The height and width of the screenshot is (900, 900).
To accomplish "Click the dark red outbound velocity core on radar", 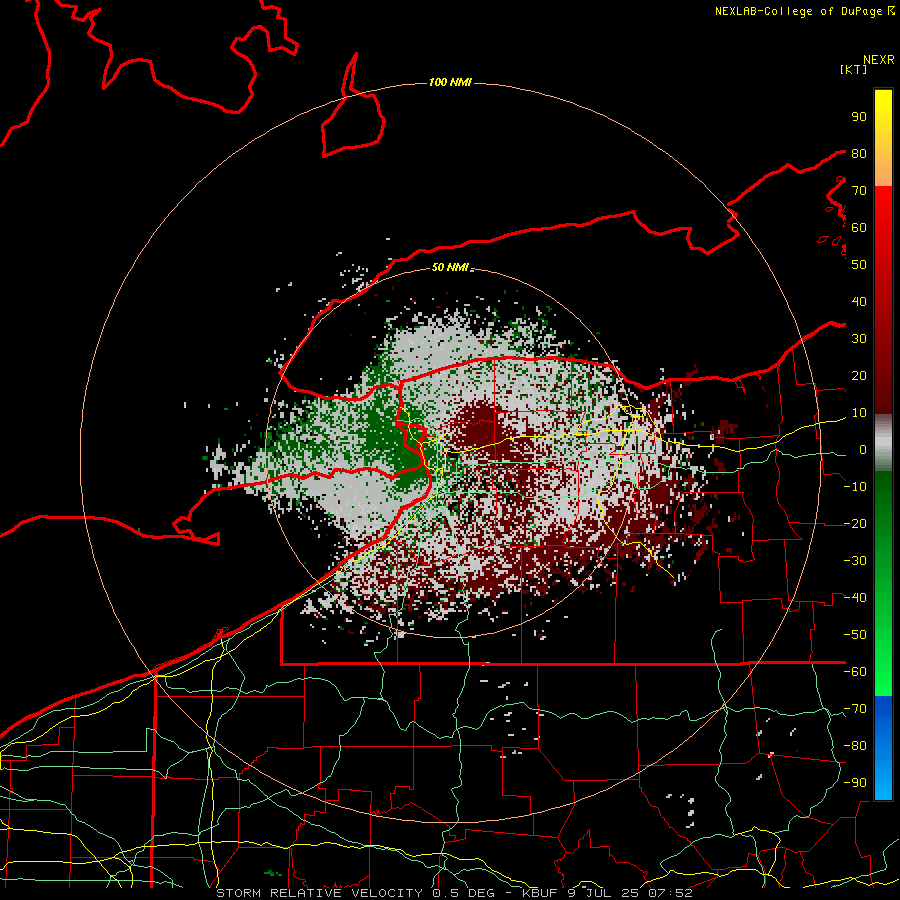I will tap(479, 428).
